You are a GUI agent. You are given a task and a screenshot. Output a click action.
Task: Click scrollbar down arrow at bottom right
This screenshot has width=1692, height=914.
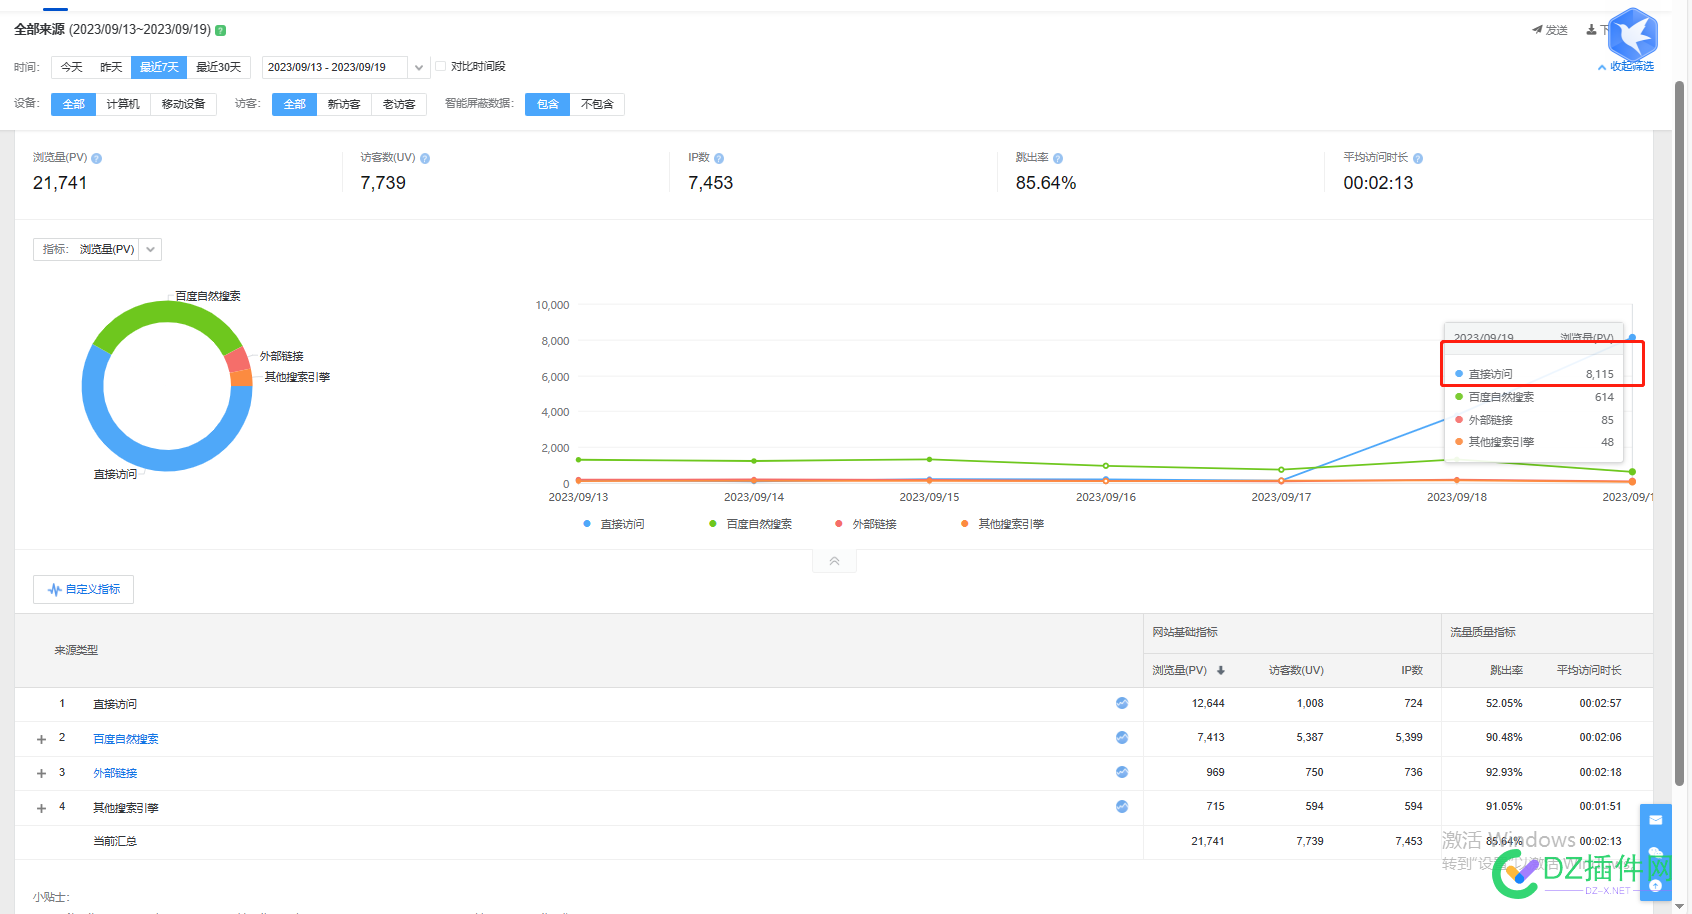click(1680, 907)
